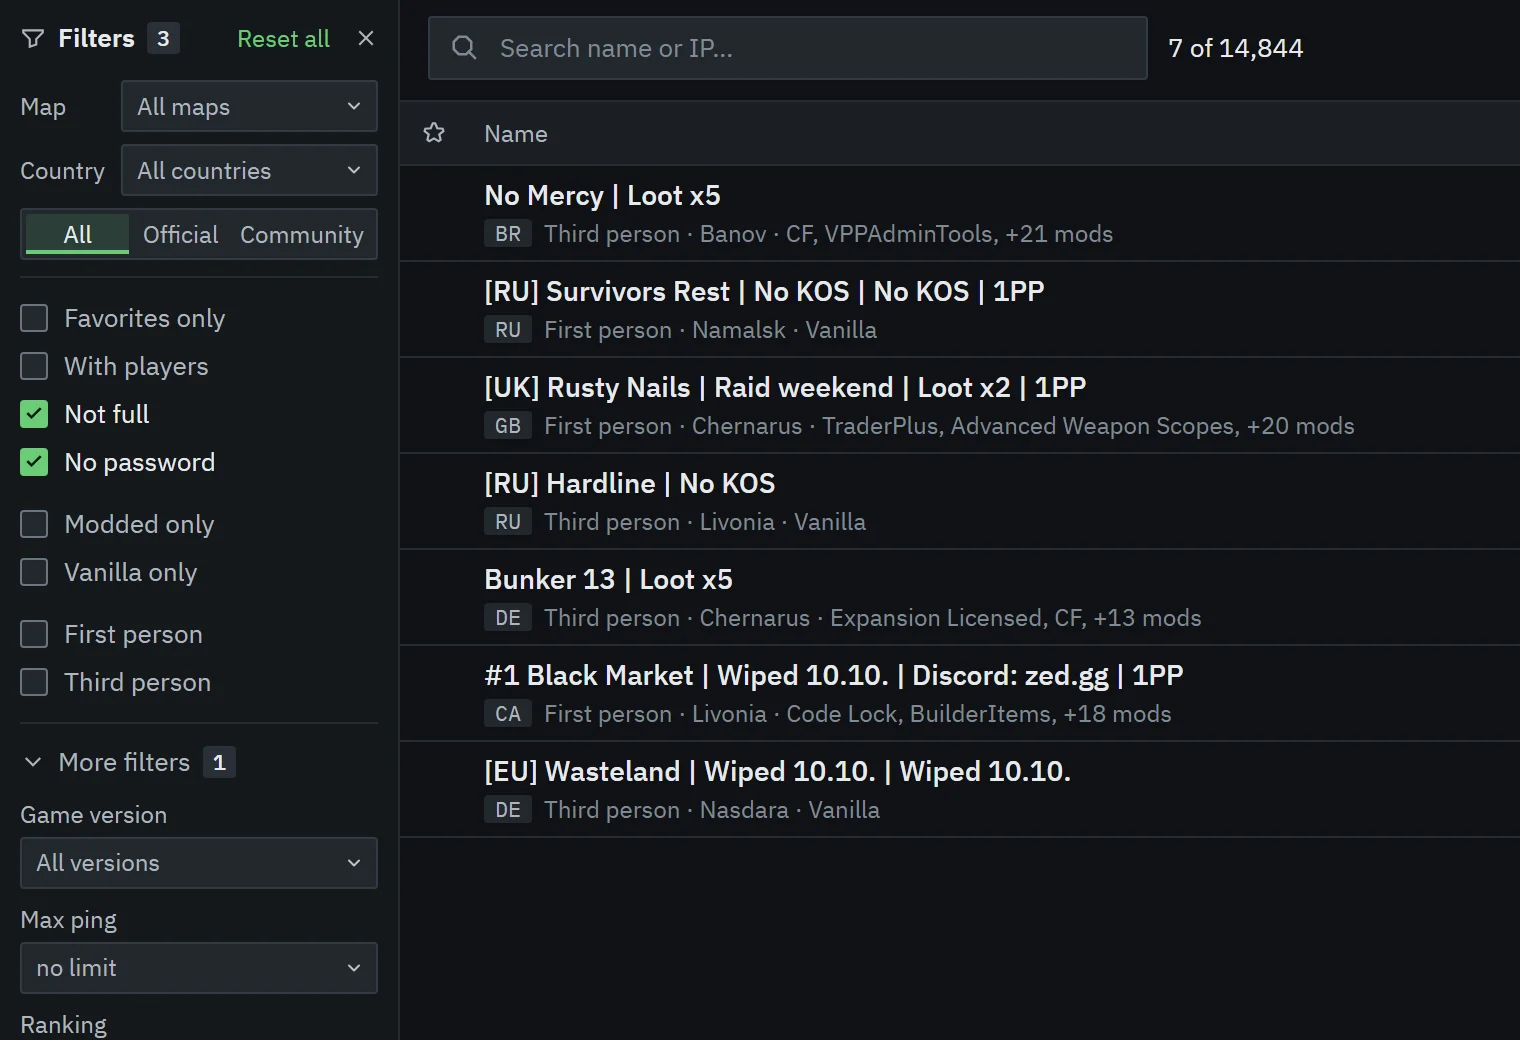
Task: Click the active filters count badge 3
Action: pos(163,38)
